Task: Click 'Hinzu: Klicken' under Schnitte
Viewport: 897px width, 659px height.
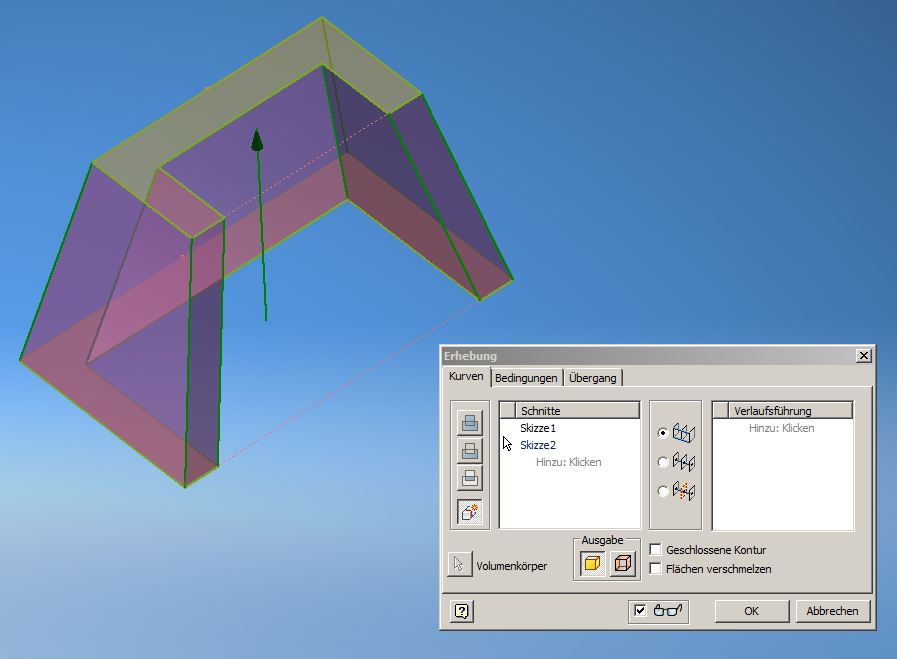Action: 569,462
